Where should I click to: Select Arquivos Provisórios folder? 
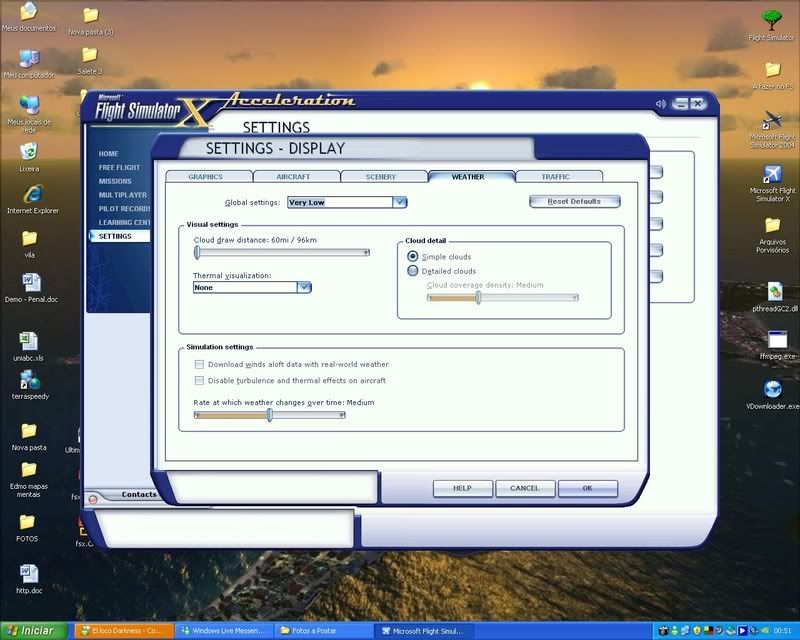click(772, 225)
